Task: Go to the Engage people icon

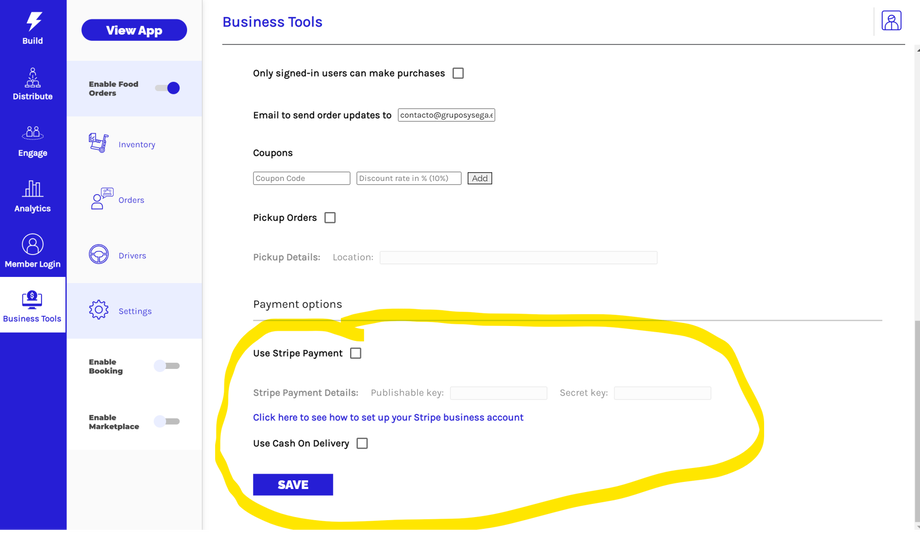Action: 33,133
